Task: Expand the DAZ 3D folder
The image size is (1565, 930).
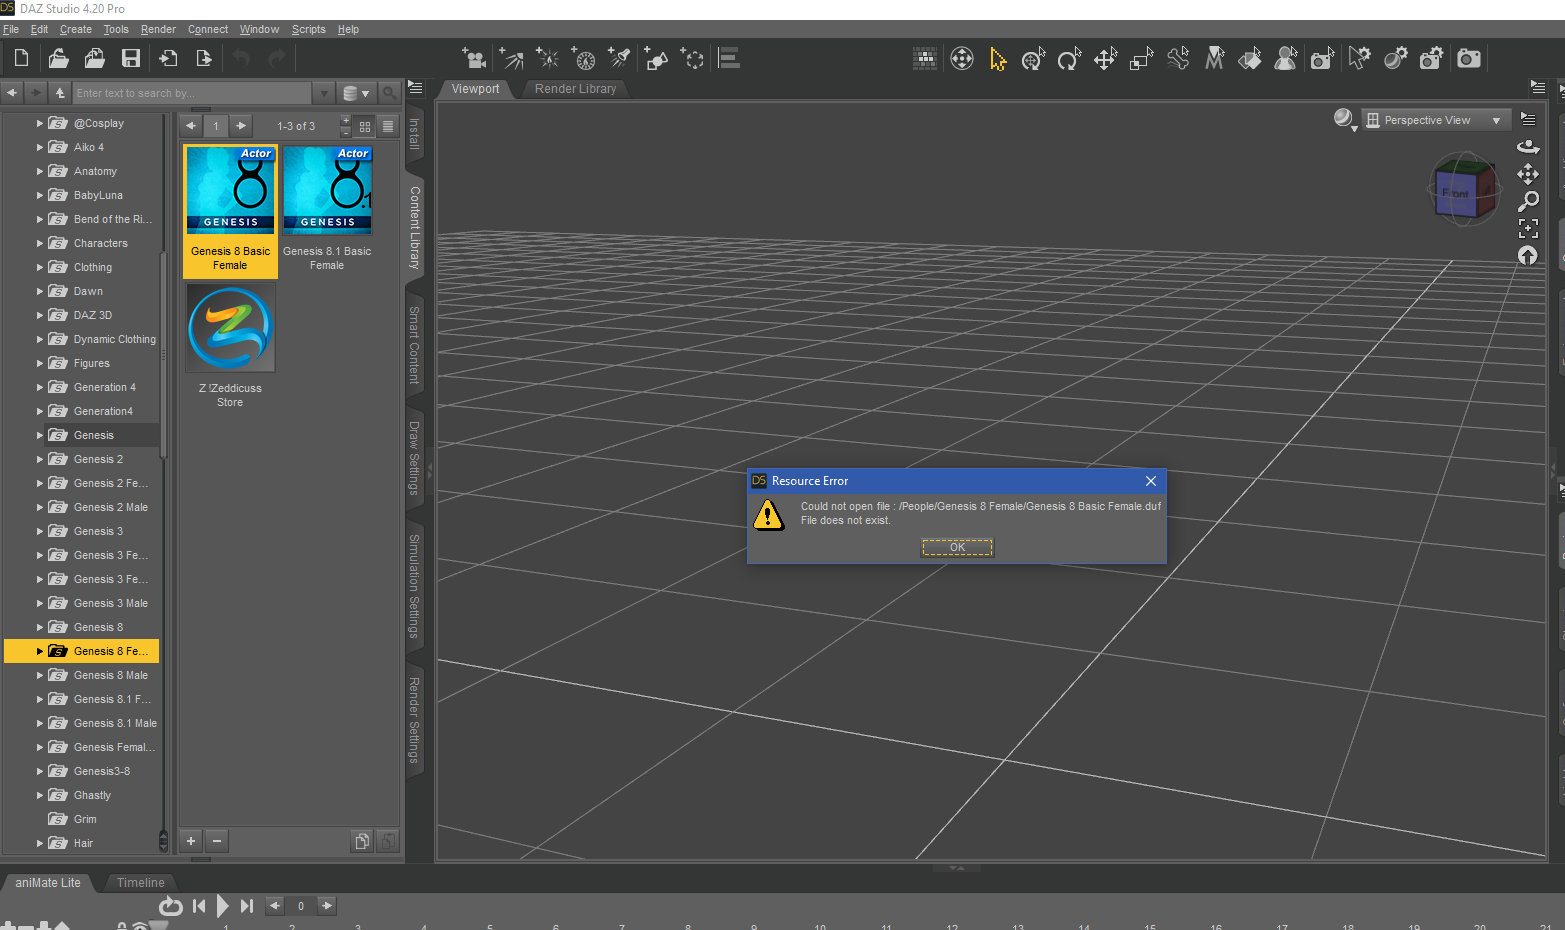Action: click(40, 315)
